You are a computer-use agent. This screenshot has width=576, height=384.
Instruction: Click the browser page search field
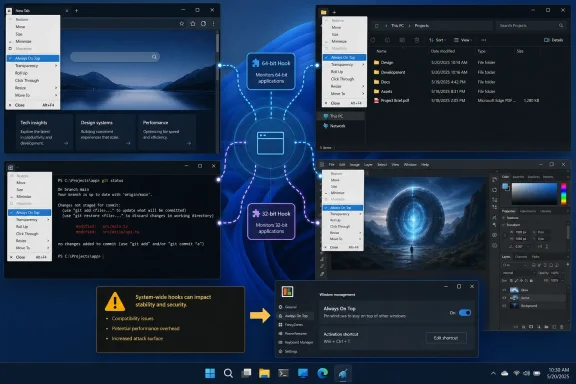115,57
